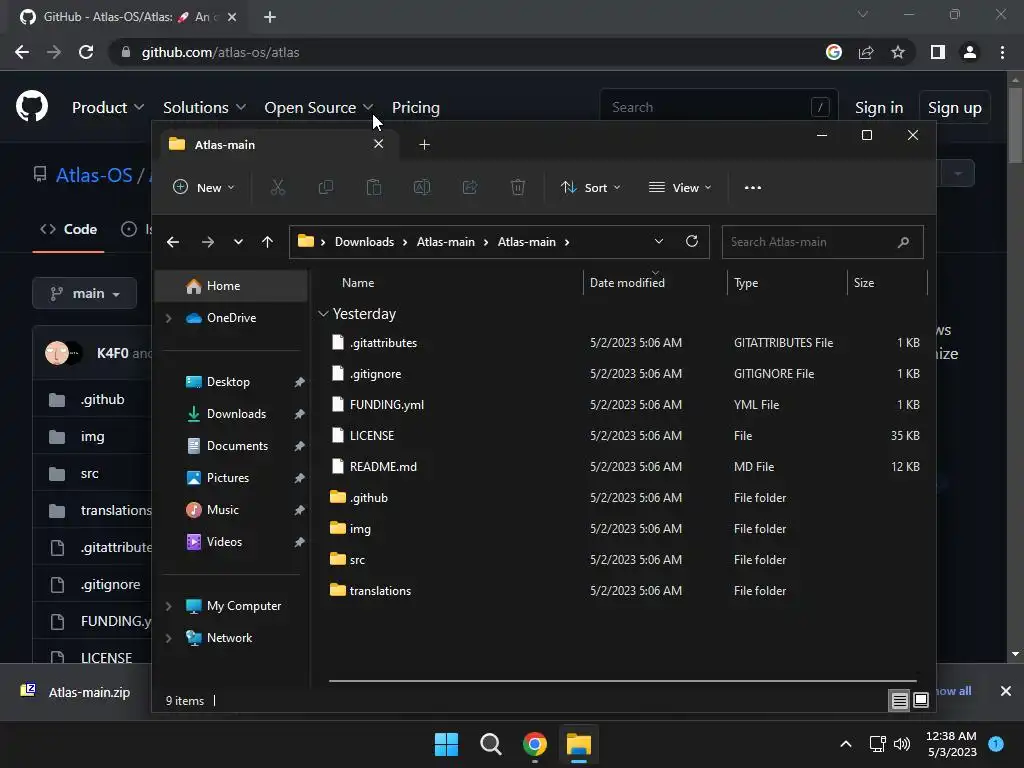The height and width of the screenshot is (768, 1024).
Task: Click the Paste clipboard icon in Explorer toolbar
Action: coord(374,187)
